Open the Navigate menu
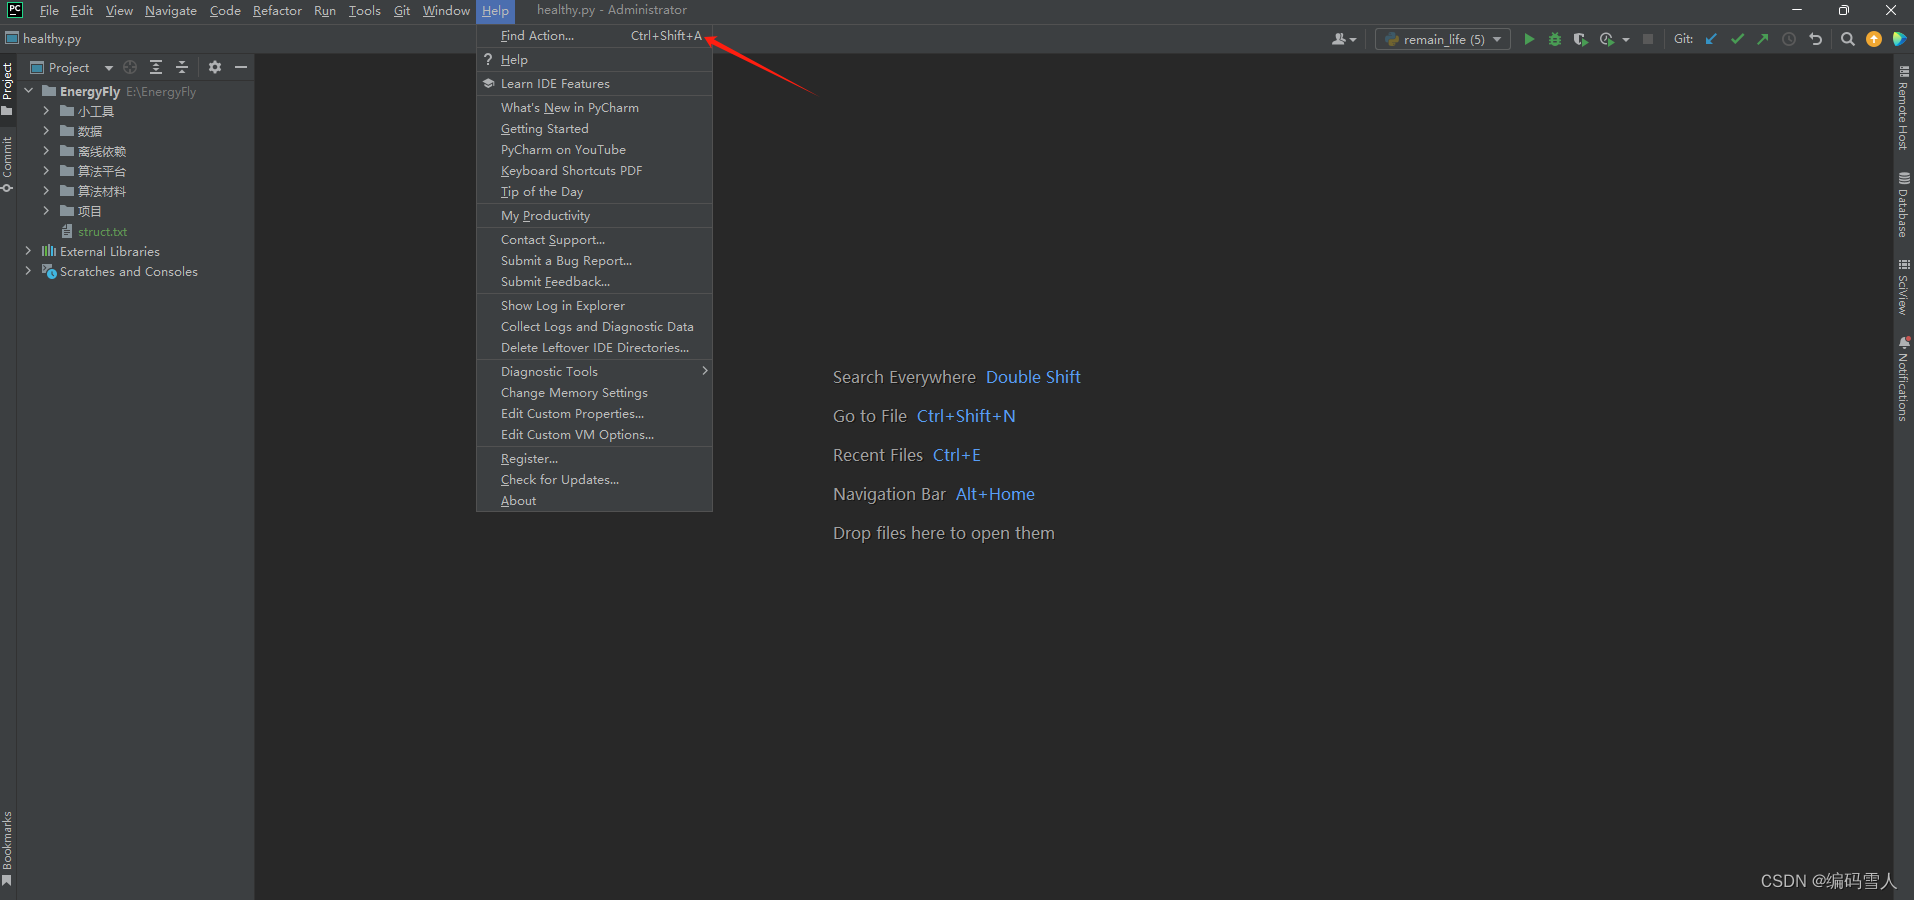Image resolution: width=1914 pixels, height=900 pixels. 171,10
